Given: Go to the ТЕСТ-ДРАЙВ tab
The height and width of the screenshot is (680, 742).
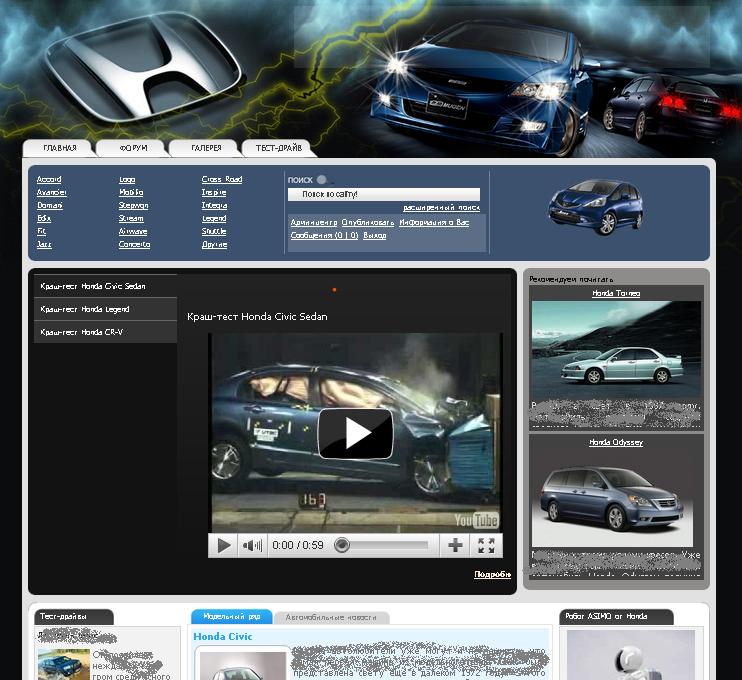Looking at the screenshot, I should [x=279, y=148].
